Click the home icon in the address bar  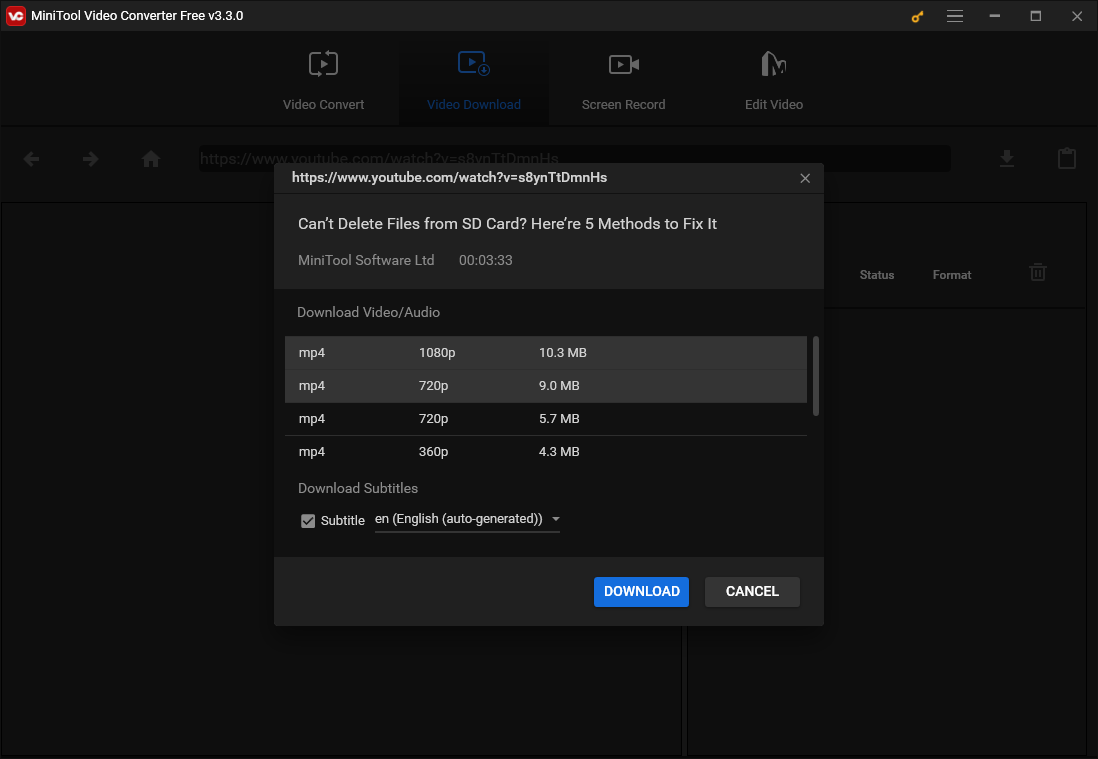coord(150,158)
